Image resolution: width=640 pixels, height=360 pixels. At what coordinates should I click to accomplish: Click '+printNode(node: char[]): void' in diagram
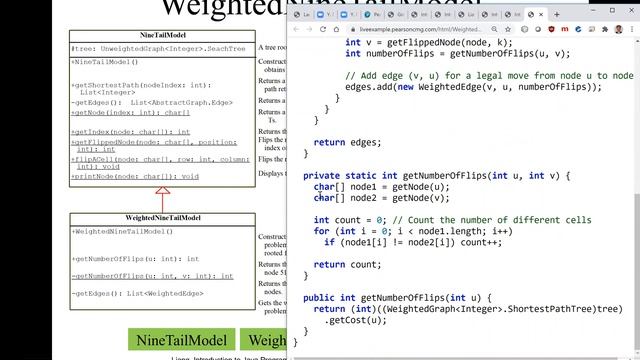click(x=135, y=177)
